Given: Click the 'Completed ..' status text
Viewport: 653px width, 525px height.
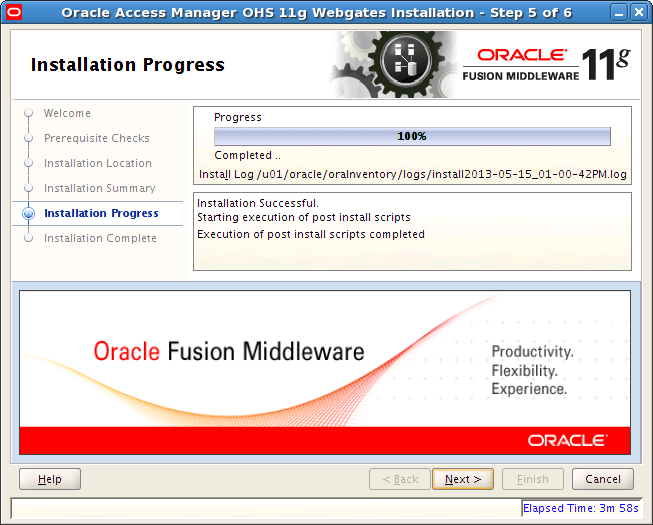Looking at the screenshot, I should (x=247, y=155).
